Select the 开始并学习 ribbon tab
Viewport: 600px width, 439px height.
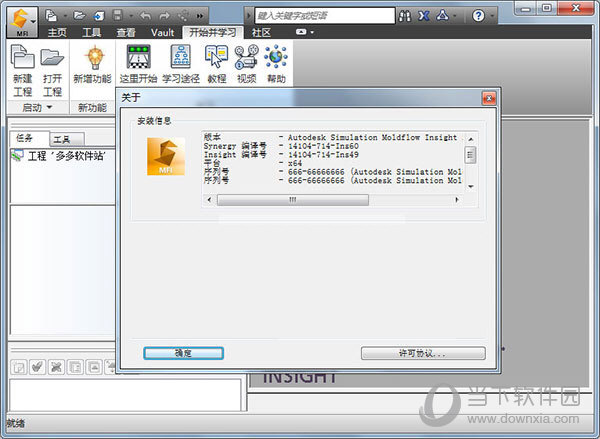click(213, 33)
